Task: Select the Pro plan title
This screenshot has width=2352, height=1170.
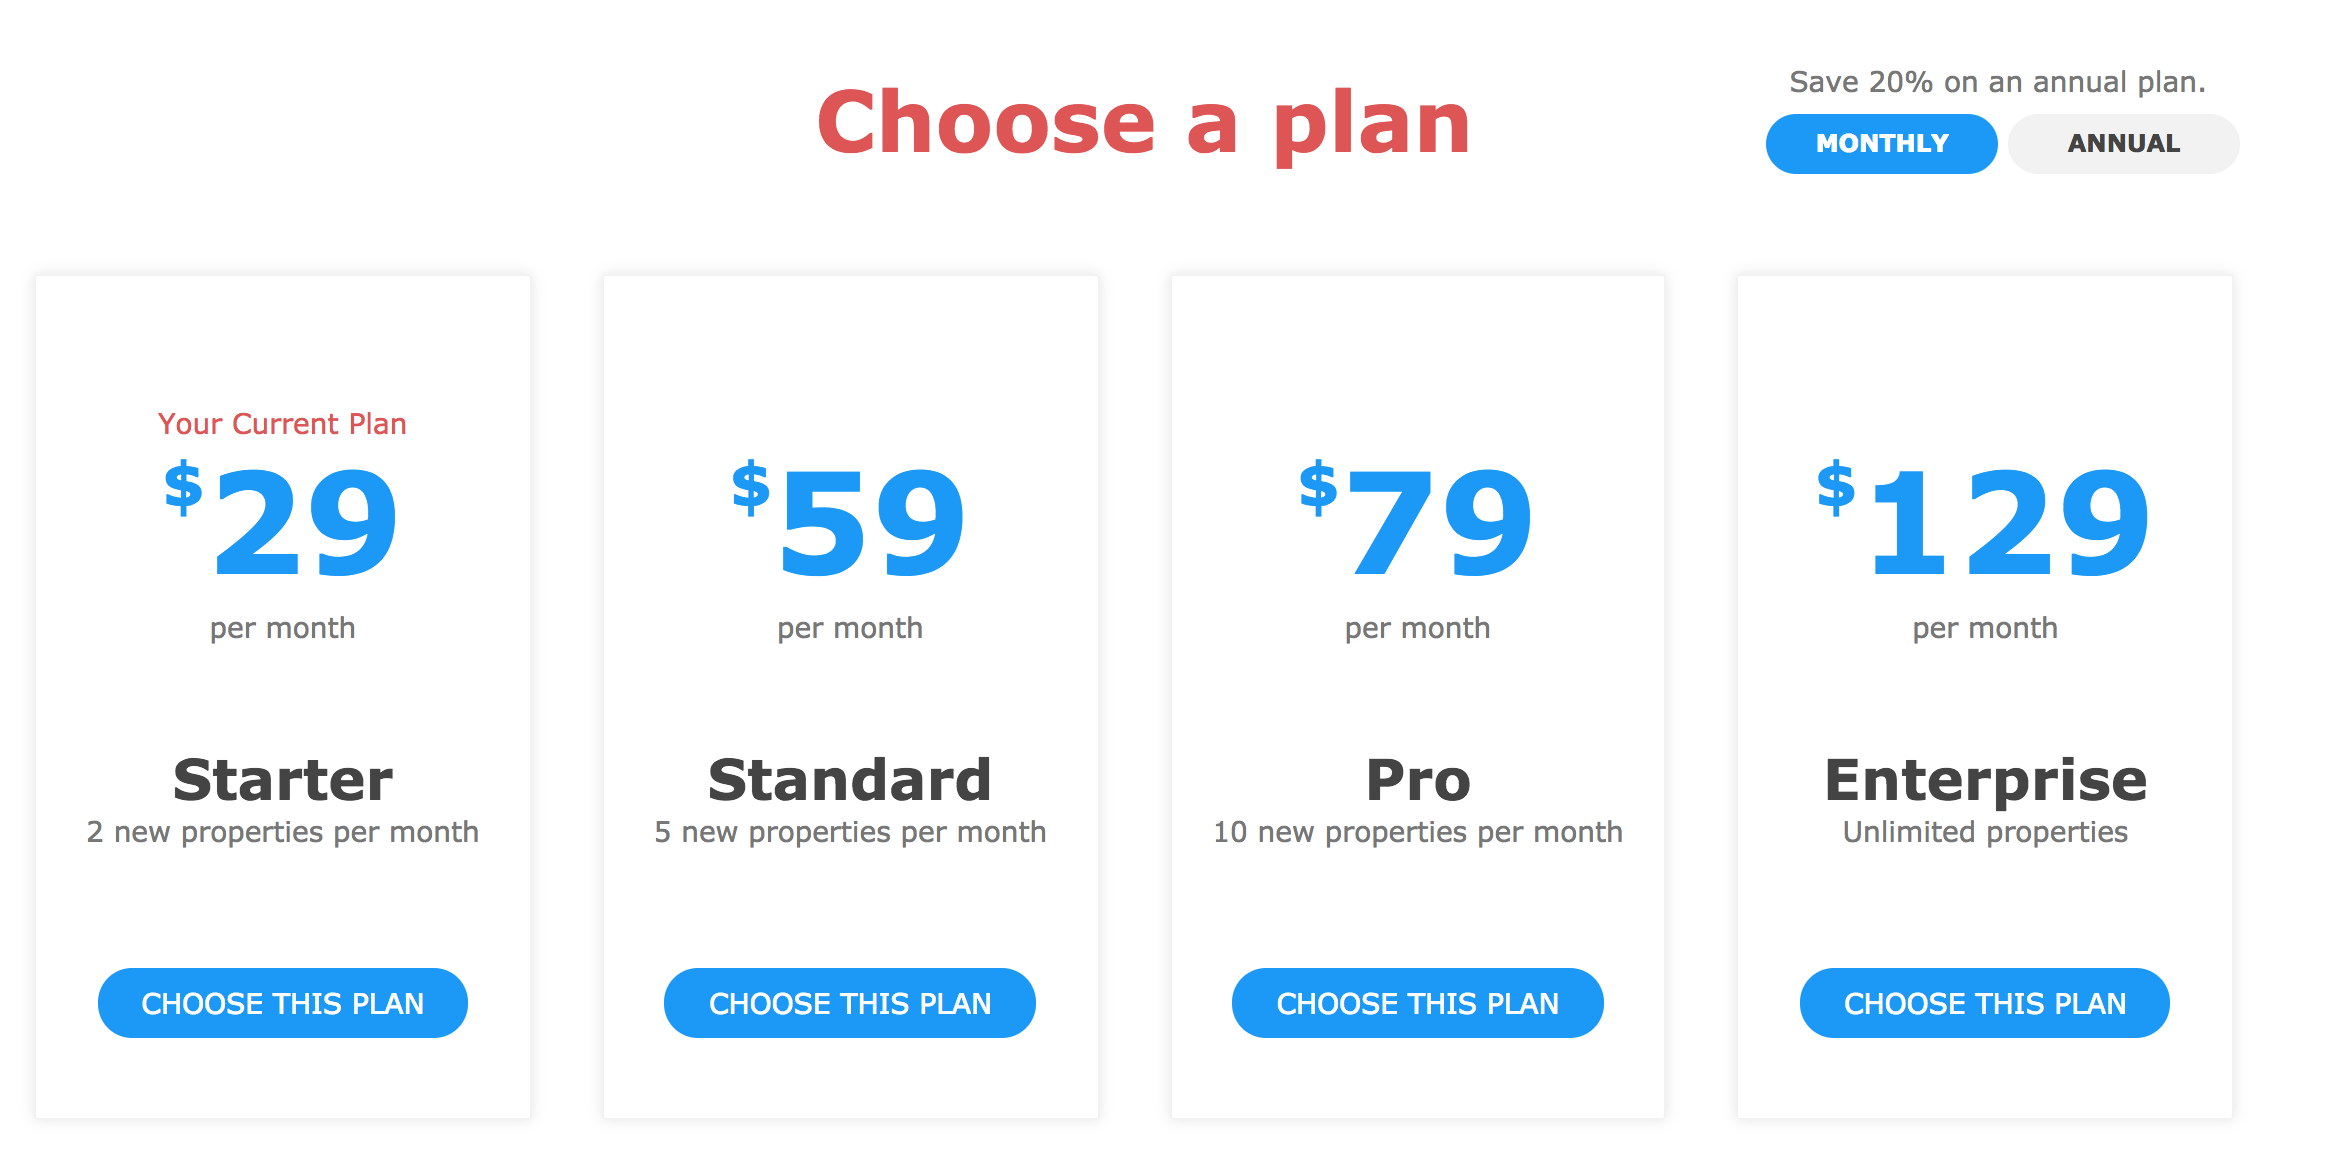Action: [x=1418, y=780]
